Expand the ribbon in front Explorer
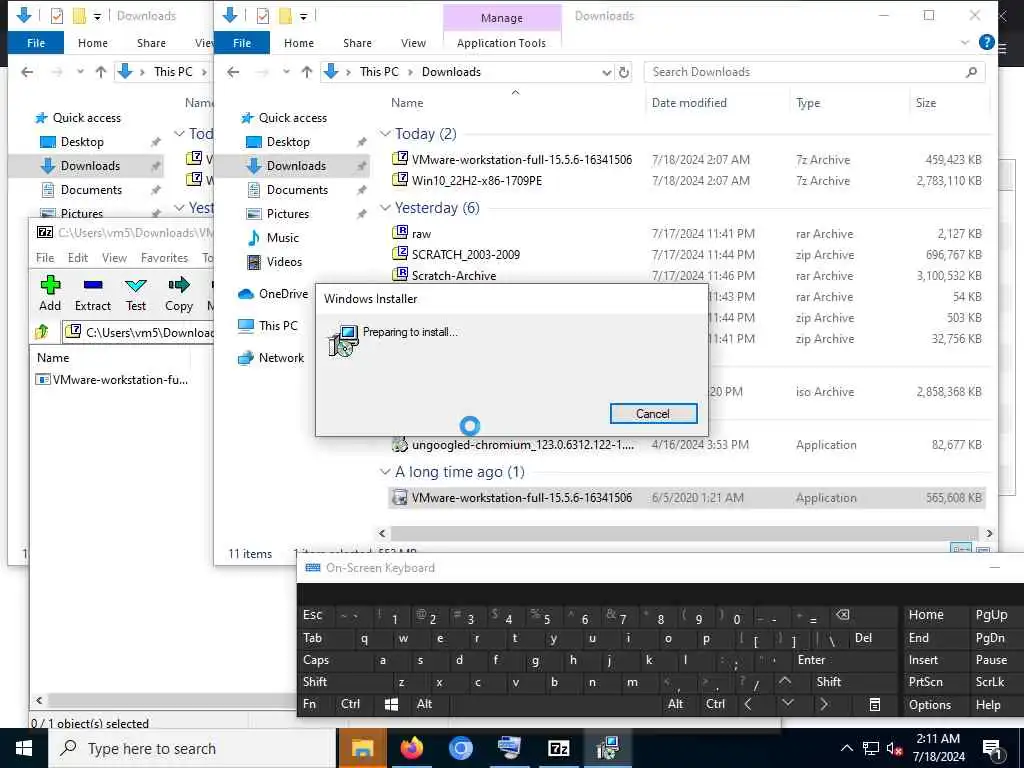The width and height of the screenshot is (1024, 768). (x=965, y=42)
